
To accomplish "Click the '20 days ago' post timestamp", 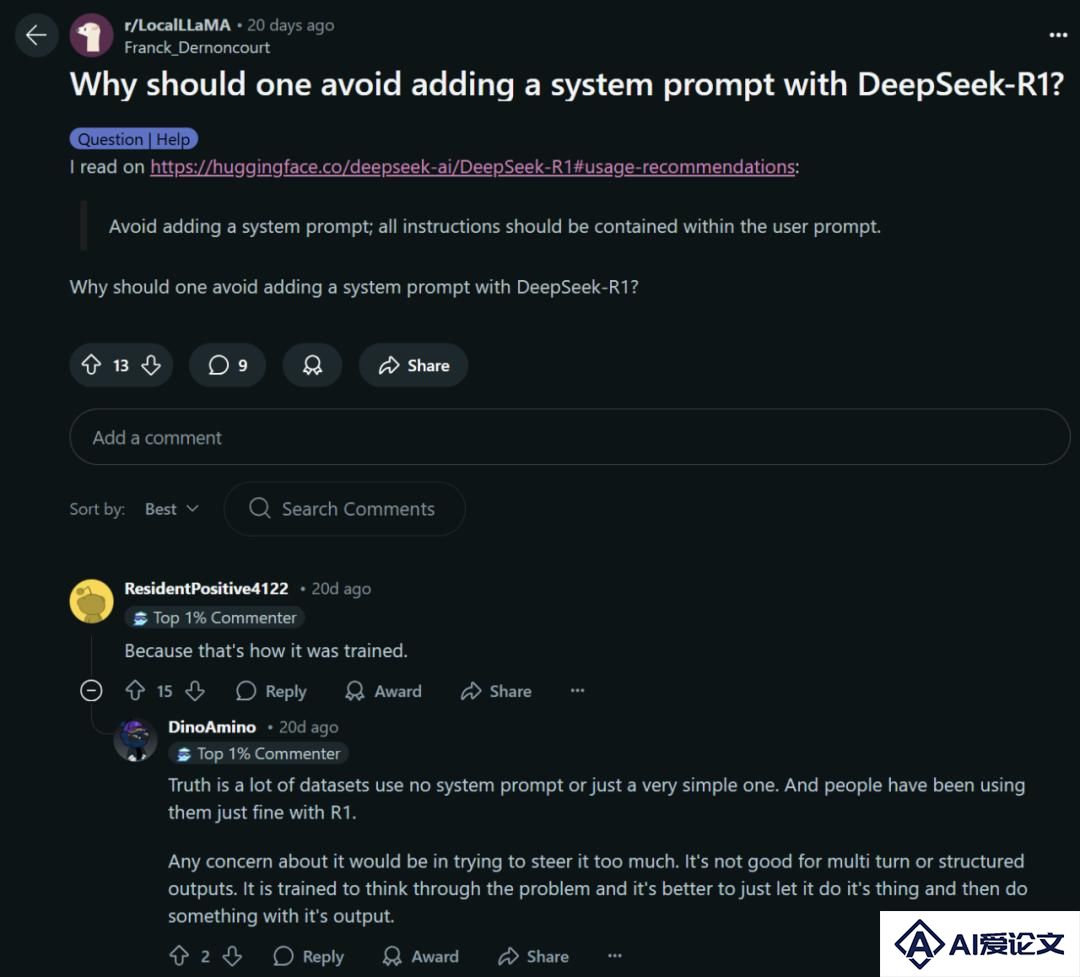I will point(291,25).
